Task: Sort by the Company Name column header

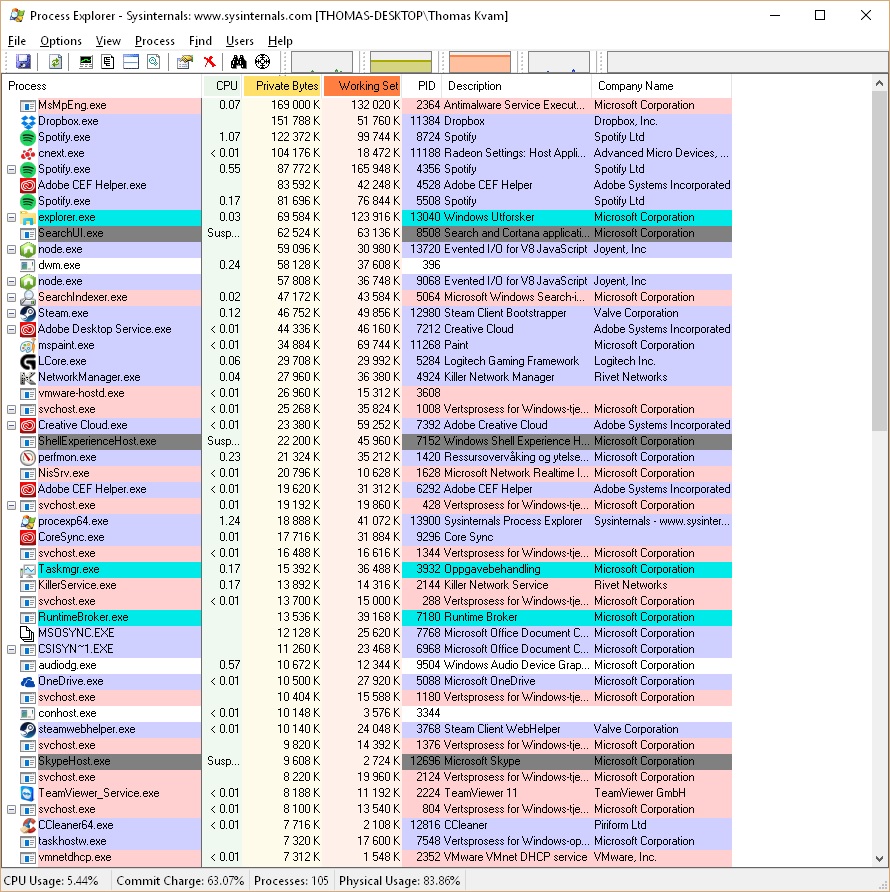Action: [x=661, y=86]
